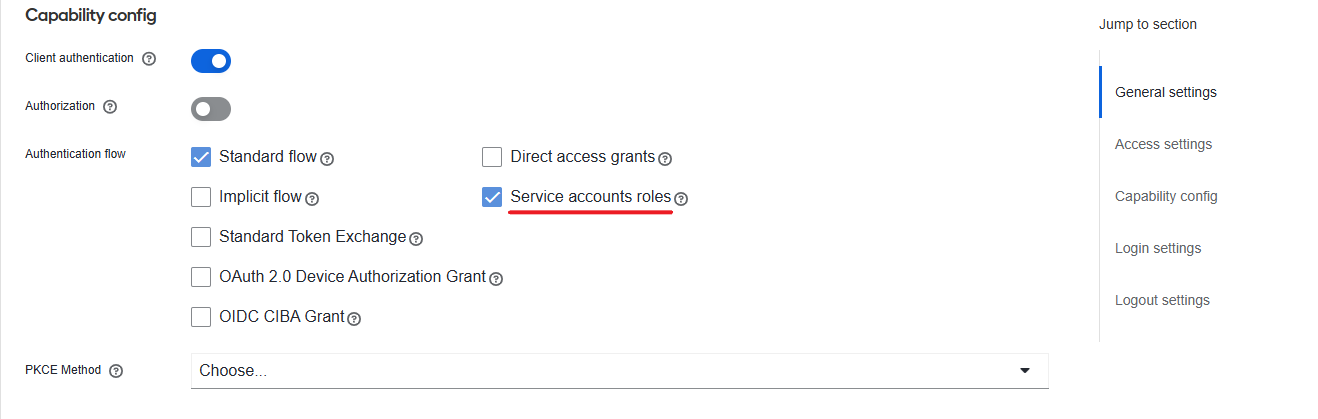Uncheck the Standard flow checkbox
Viewport: 1318px width, 419px height.
click(x=201, y=157)
